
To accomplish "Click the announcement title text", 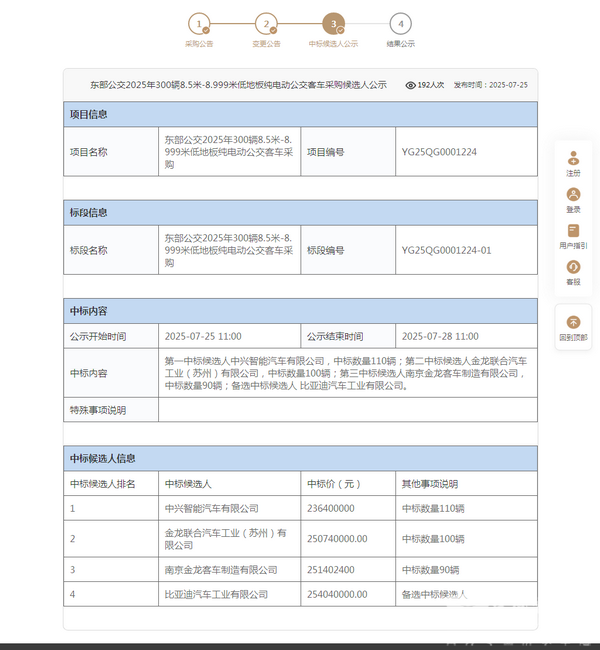I will pyautogui.click(x=238, y=86).
